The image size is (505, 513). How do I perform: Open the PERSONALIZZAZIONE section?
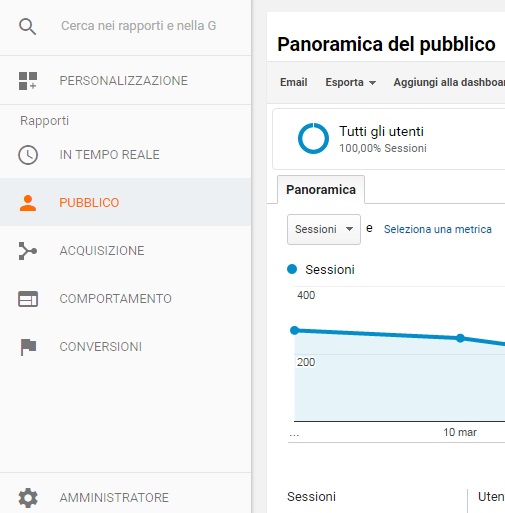click(x=124, y=81)
